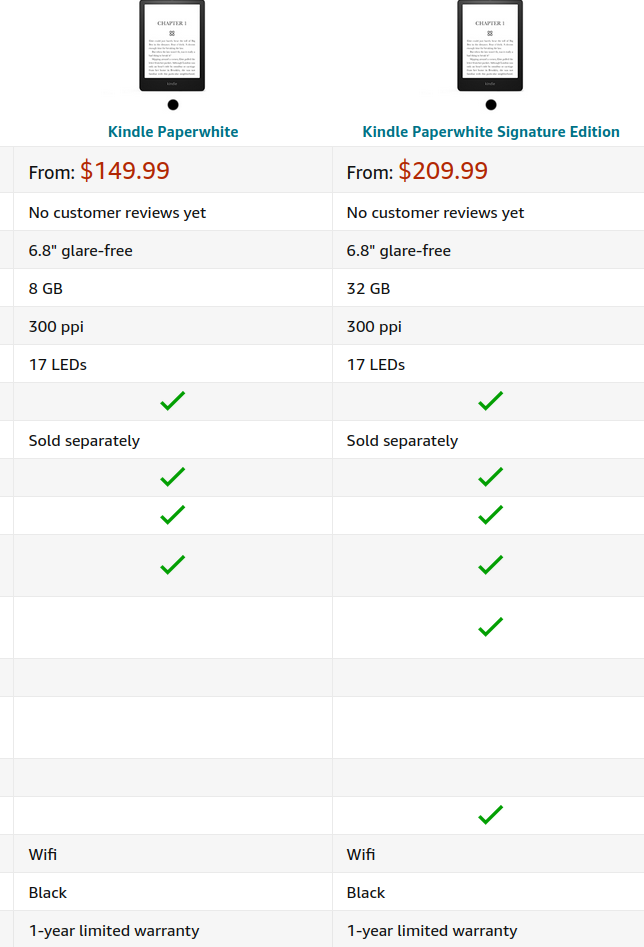Click the Paperwhite Signature Edition device image
644x947 pixels.
pos(490,46)
